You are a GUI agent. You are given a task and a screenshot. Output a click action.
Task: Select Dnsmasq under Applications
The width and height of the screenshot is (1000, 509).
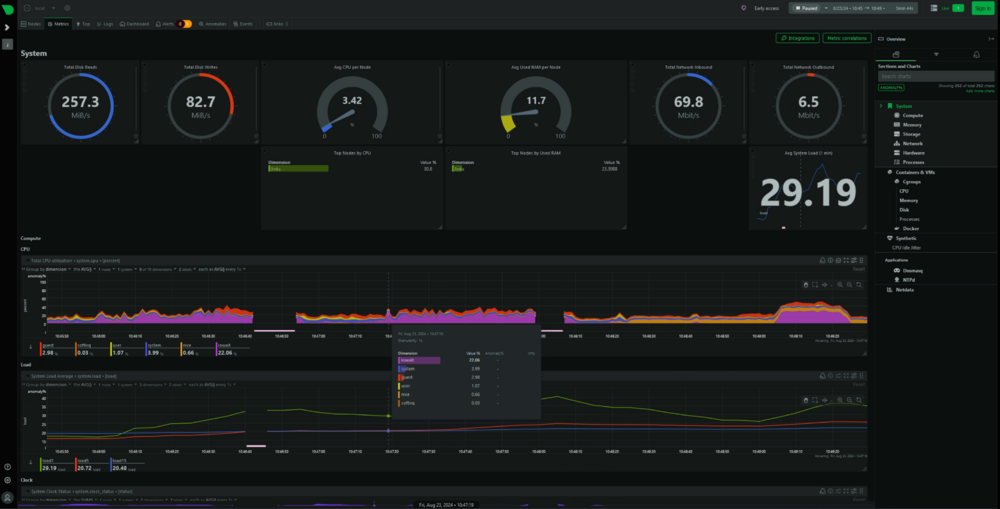[913, 270]
